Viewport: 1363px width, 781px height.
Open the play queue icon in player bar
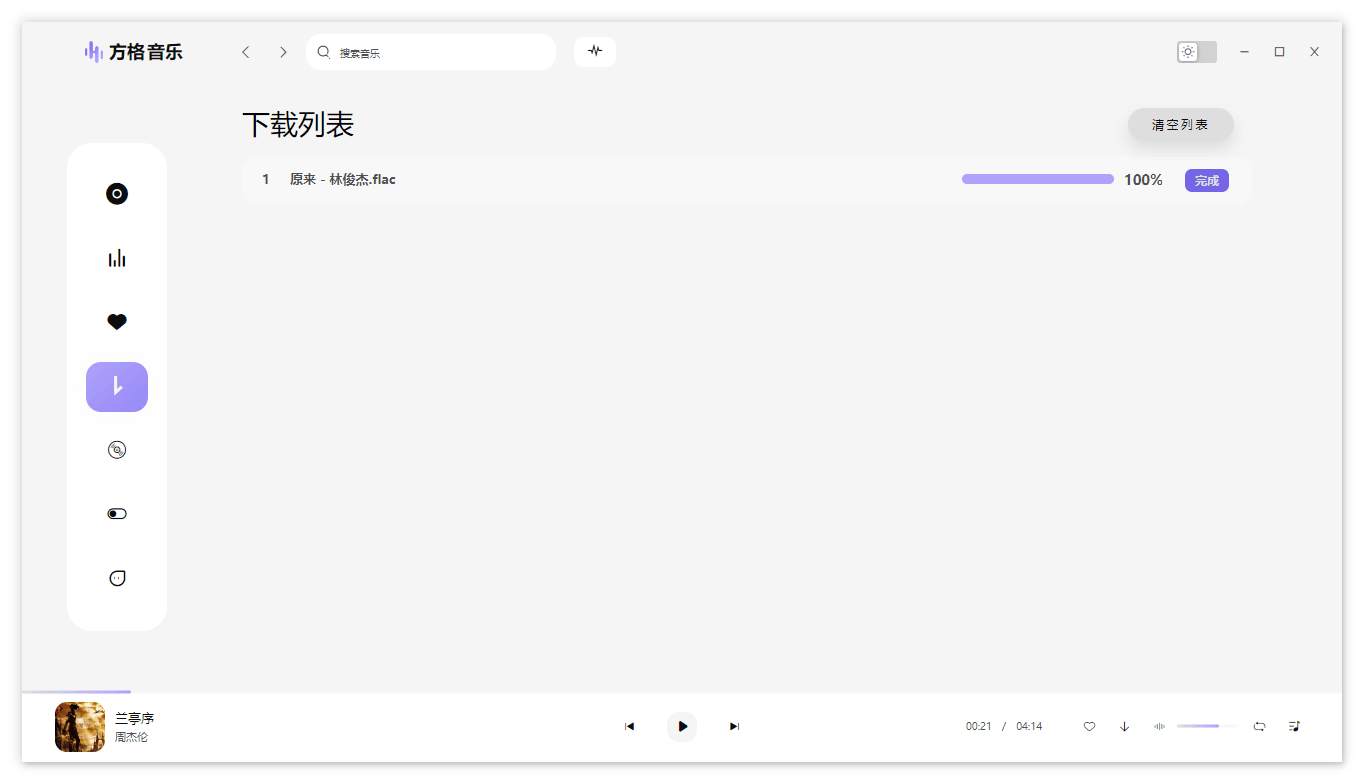coord(1293,726)
